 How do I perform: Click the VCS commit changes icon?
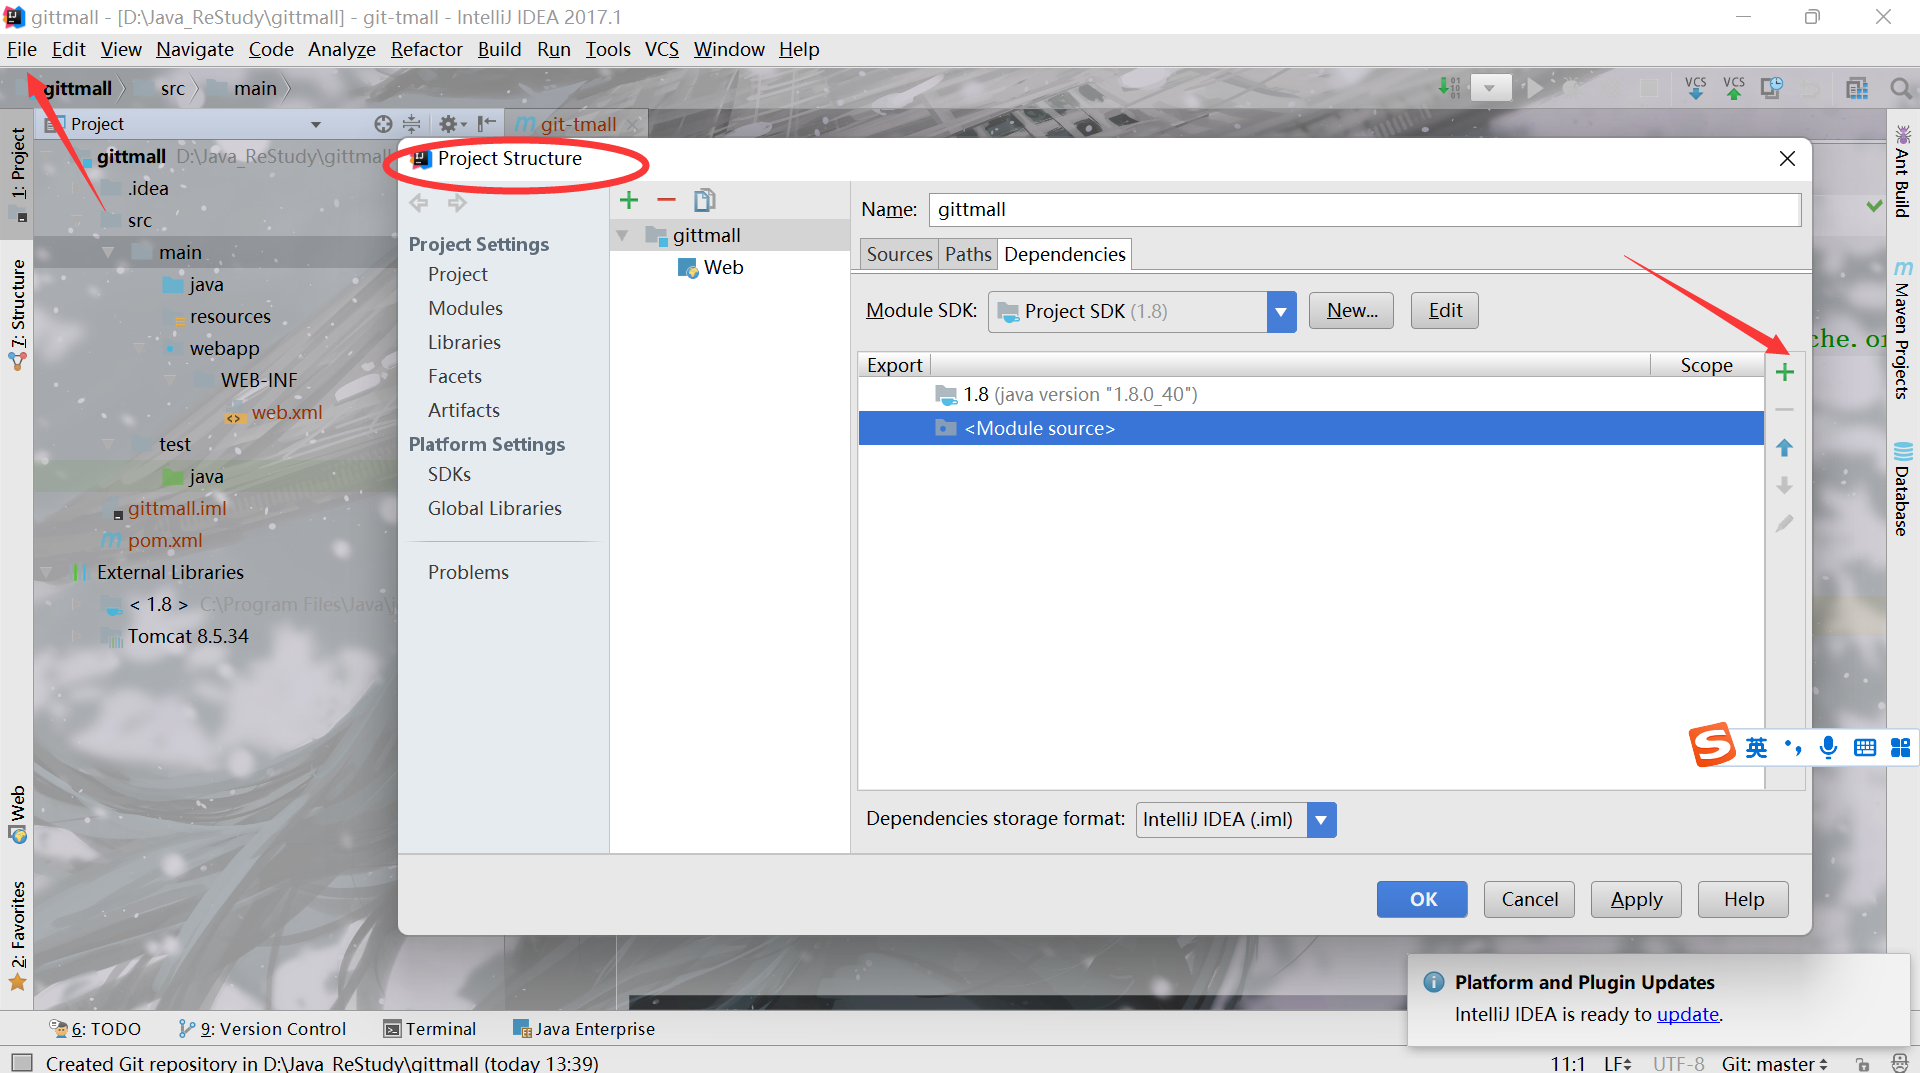pos(1734,88)
